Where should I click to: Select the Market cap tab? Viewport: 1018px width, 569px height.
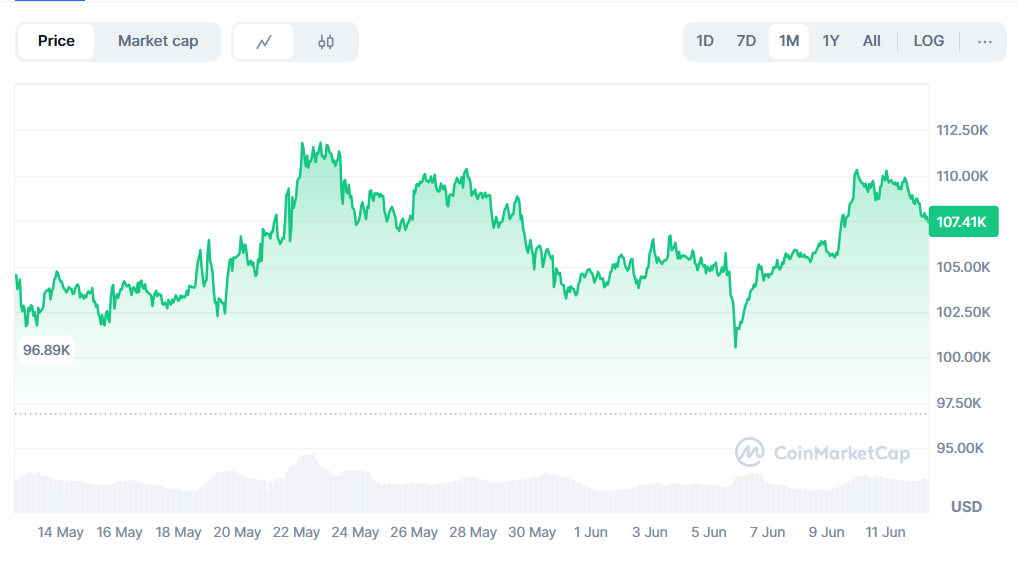pyautogui.click(x=158, y=42)
